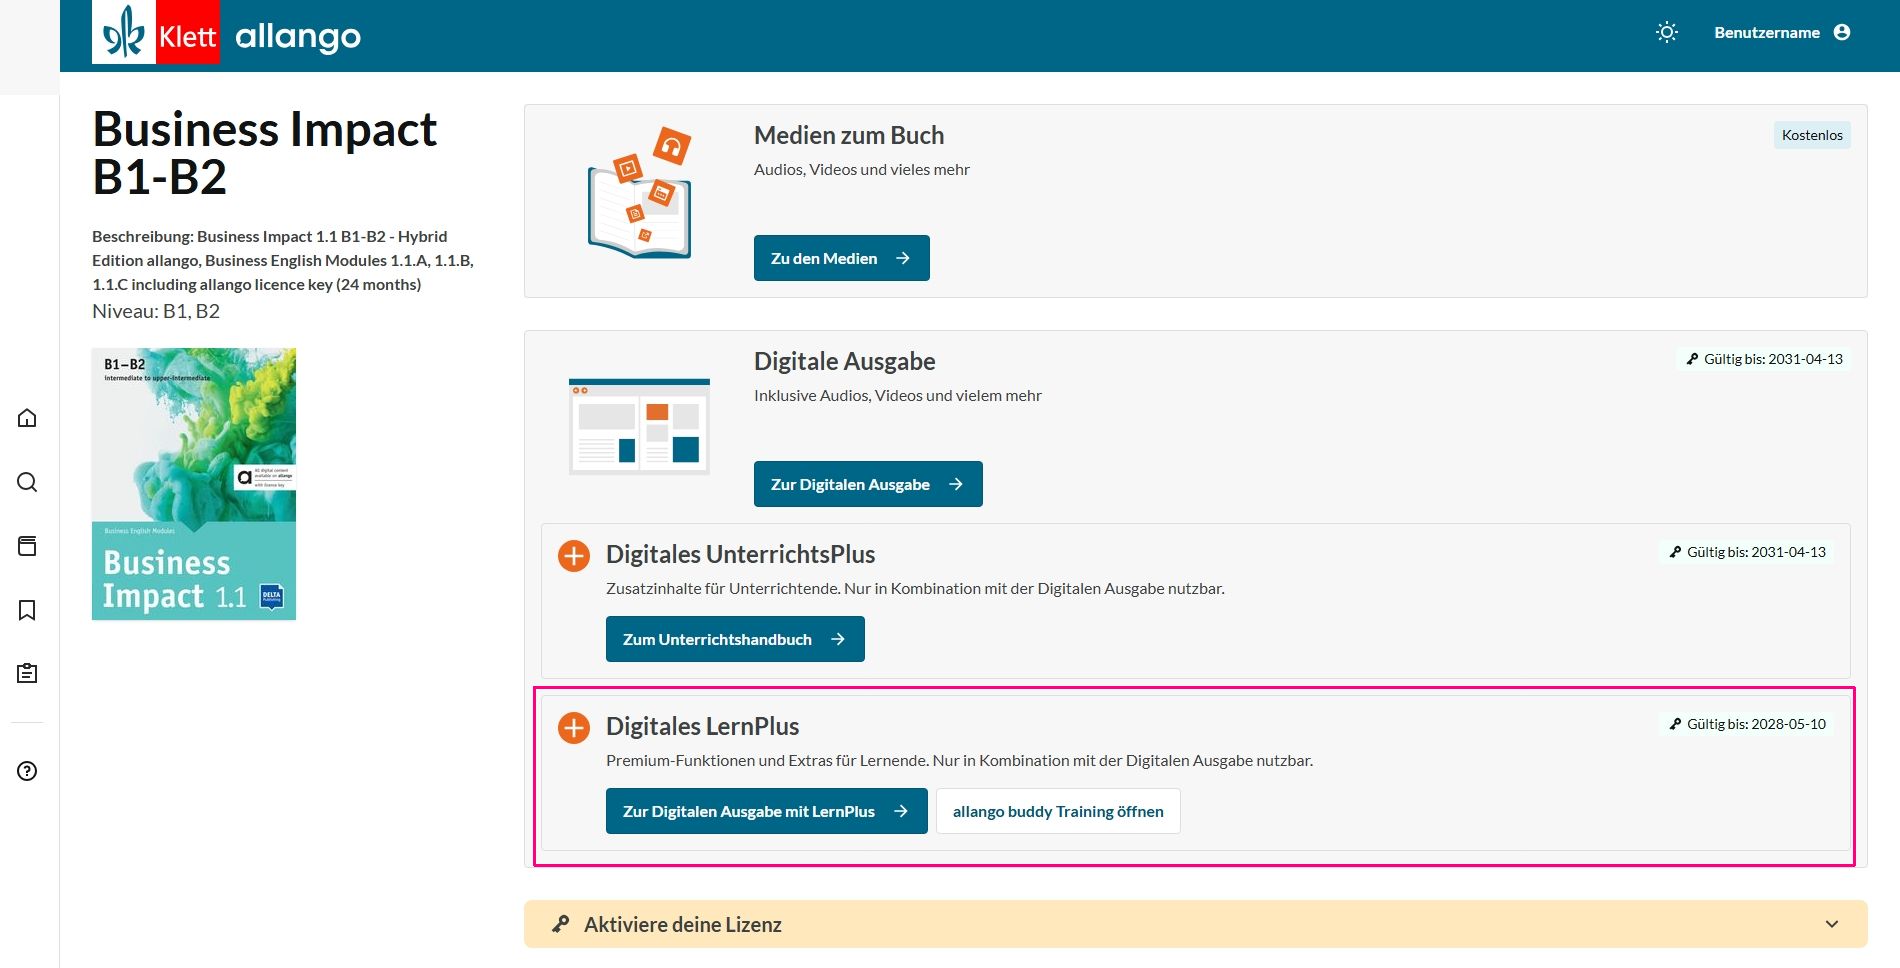This screenshot has width=1900, height=968.
Task: Click the Zur Digitalen Ausgabe button
Action: [867, 484]
